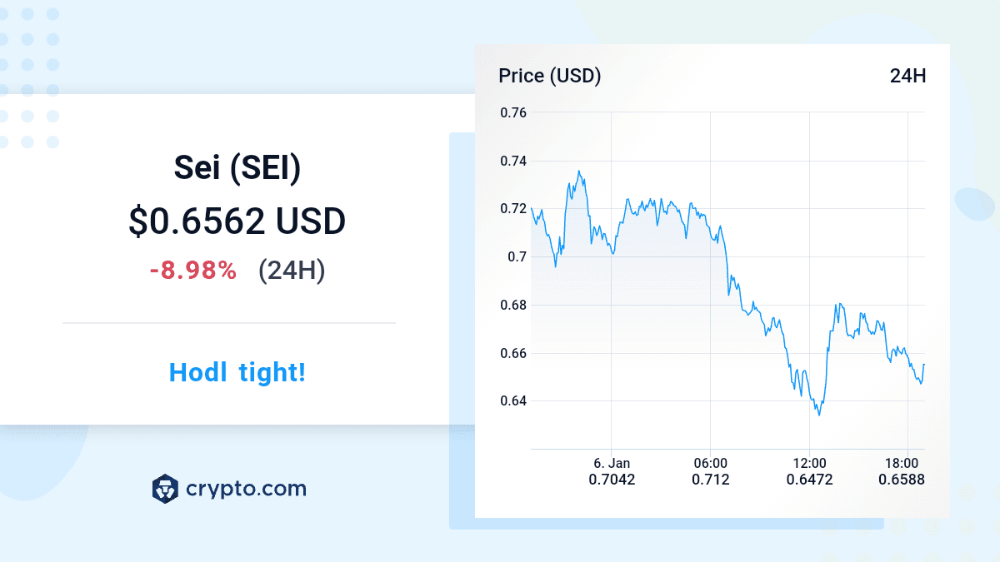Click the 18:00 time axis label
The image size is (1000, 562).
click(x=902, y=463)
